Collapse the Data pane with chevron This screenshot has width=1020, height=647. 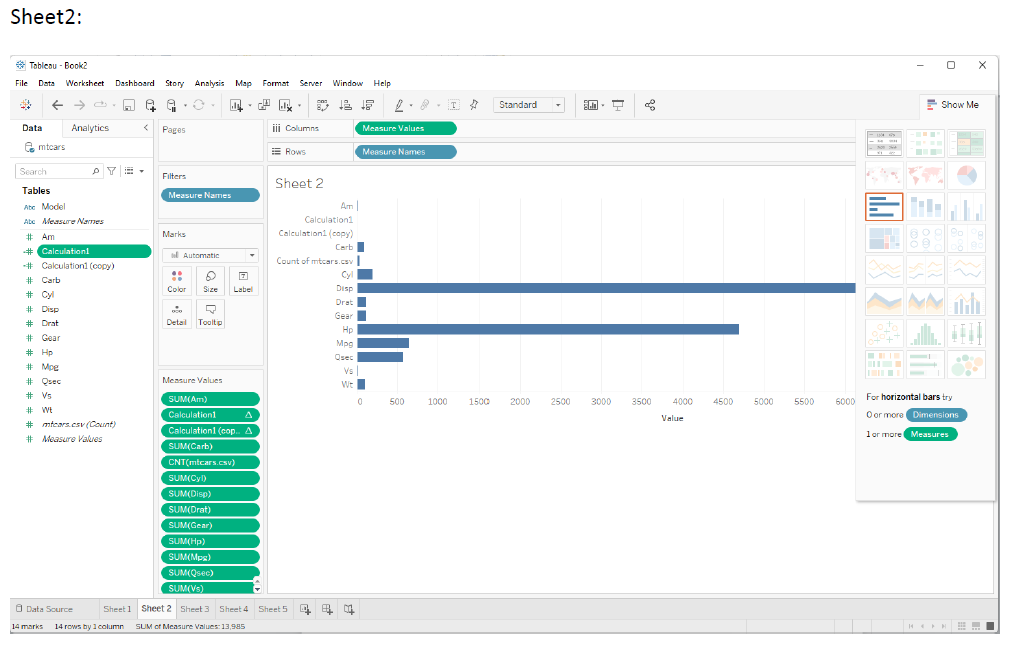(x=146, y=128)
